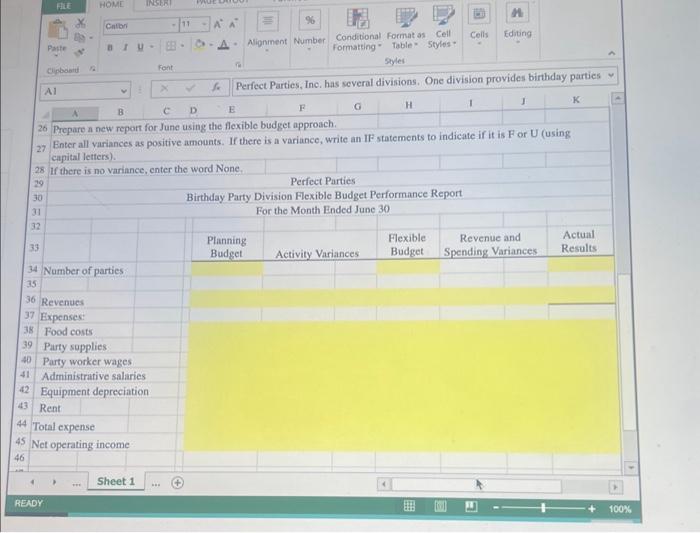Toggle Underline formatting

point(140,46)
